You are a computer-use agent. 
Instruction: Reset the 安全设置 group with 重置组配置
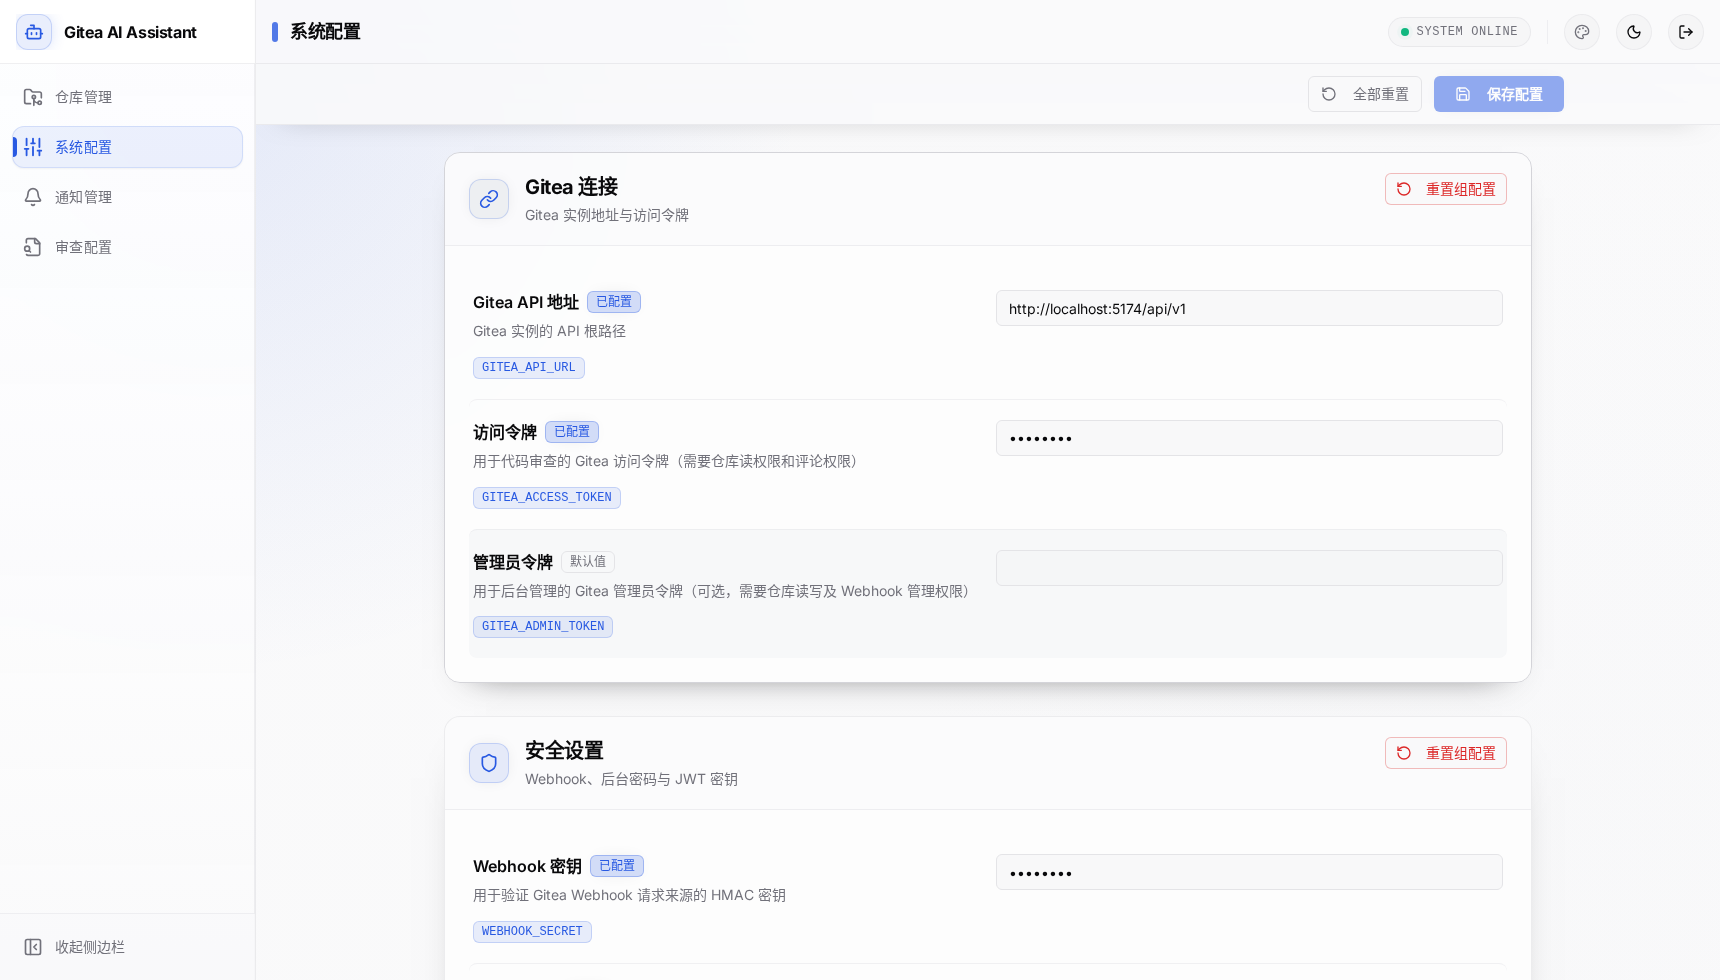click(x=1446, y=753)
